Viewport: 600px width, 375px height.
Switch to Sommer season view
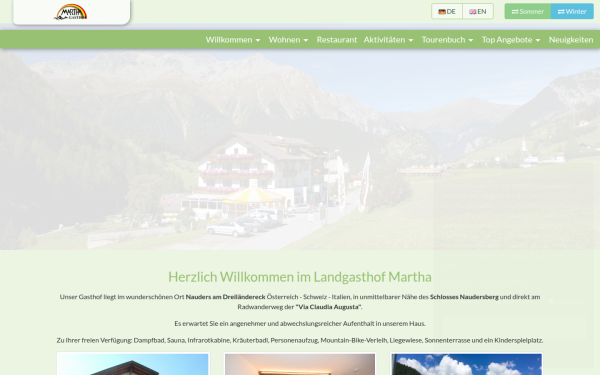click(528, 11)
